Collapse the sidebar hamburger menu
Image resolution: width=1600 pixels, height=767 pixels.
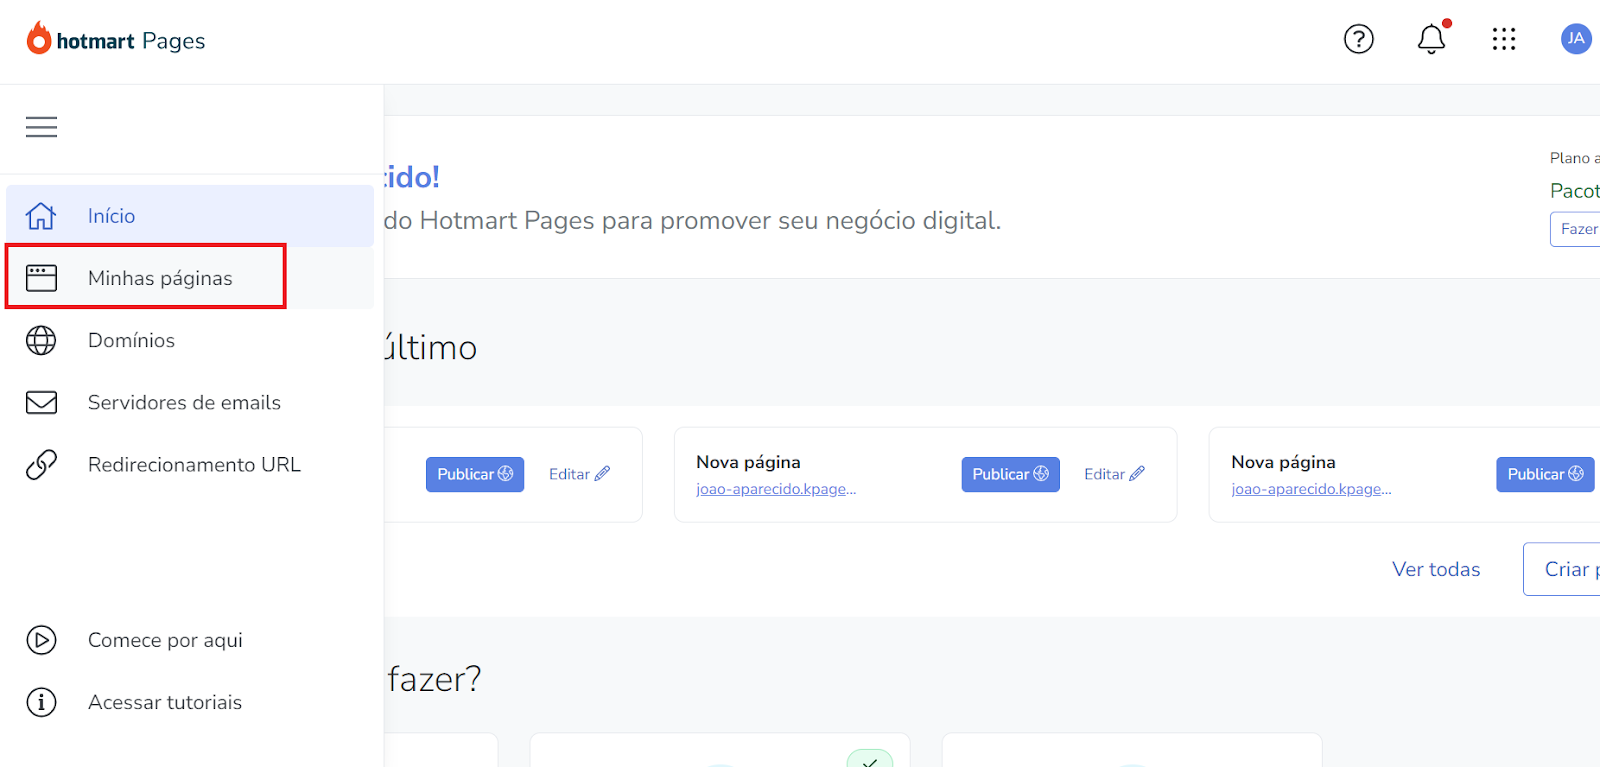(x=41, y=127)
